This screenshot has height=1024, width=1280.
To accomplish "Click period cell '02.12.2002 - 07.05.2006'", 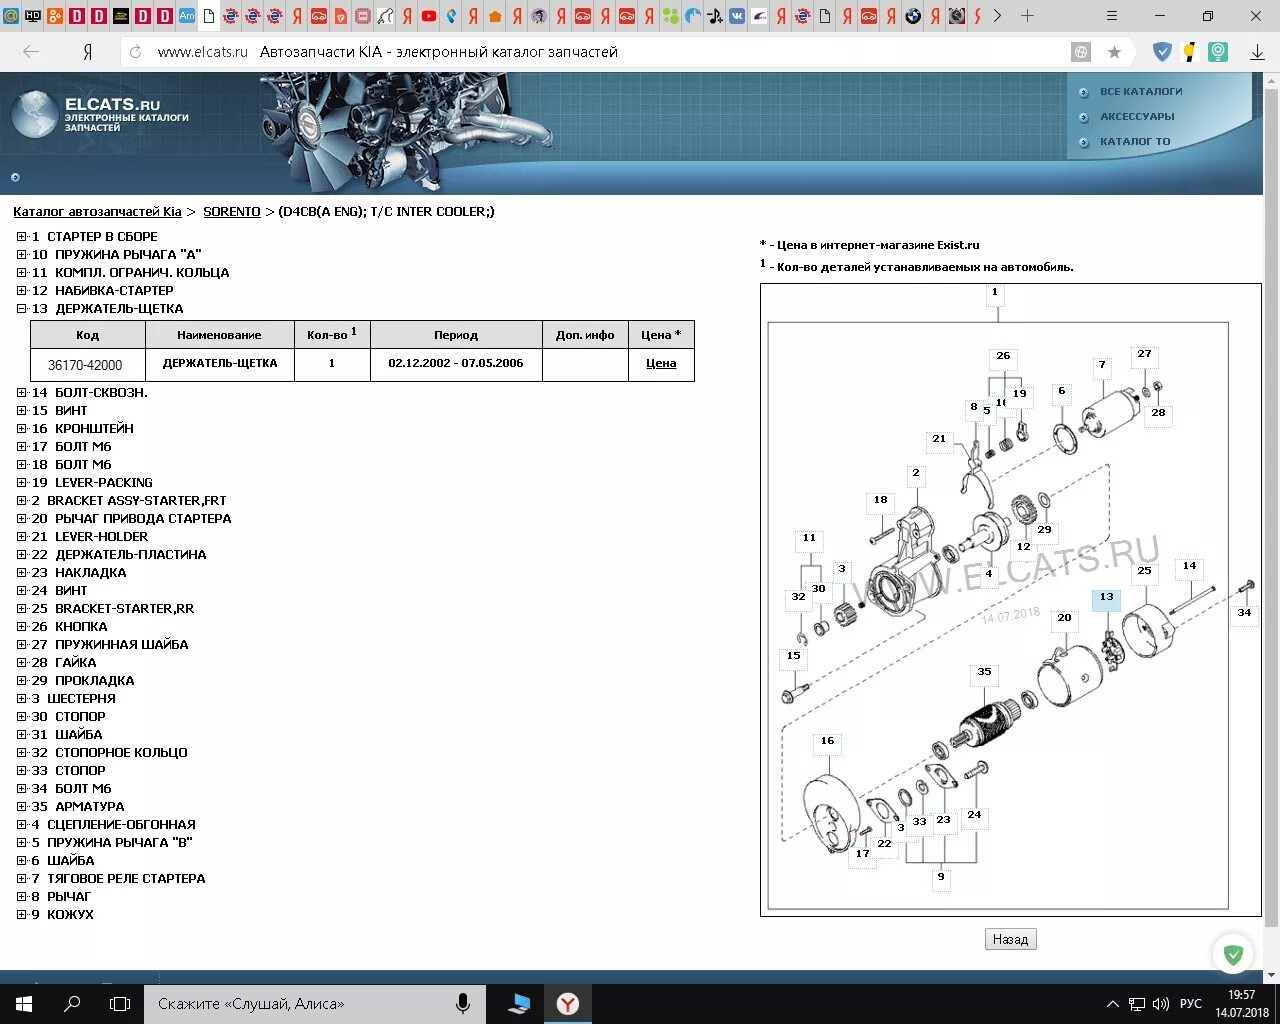I will (x=456, y=363).
